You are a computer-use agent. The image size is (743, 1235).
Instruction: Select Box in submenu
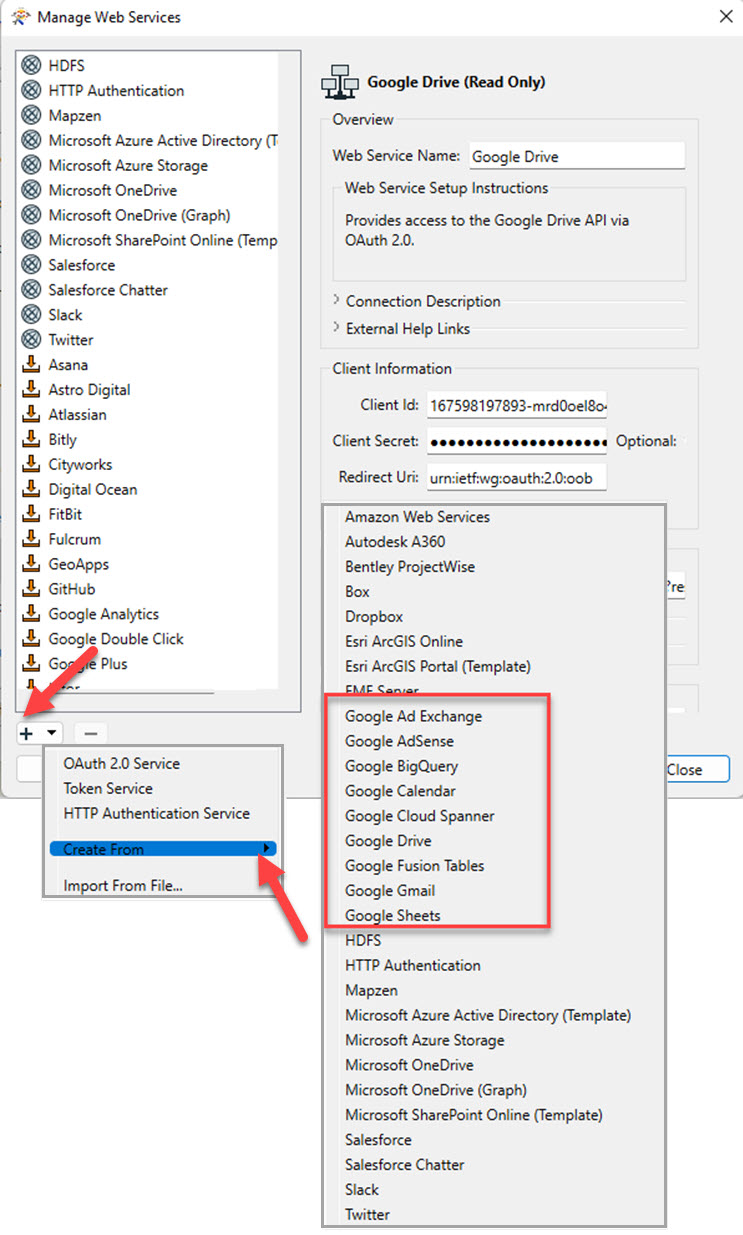click(x=357, y=592)
